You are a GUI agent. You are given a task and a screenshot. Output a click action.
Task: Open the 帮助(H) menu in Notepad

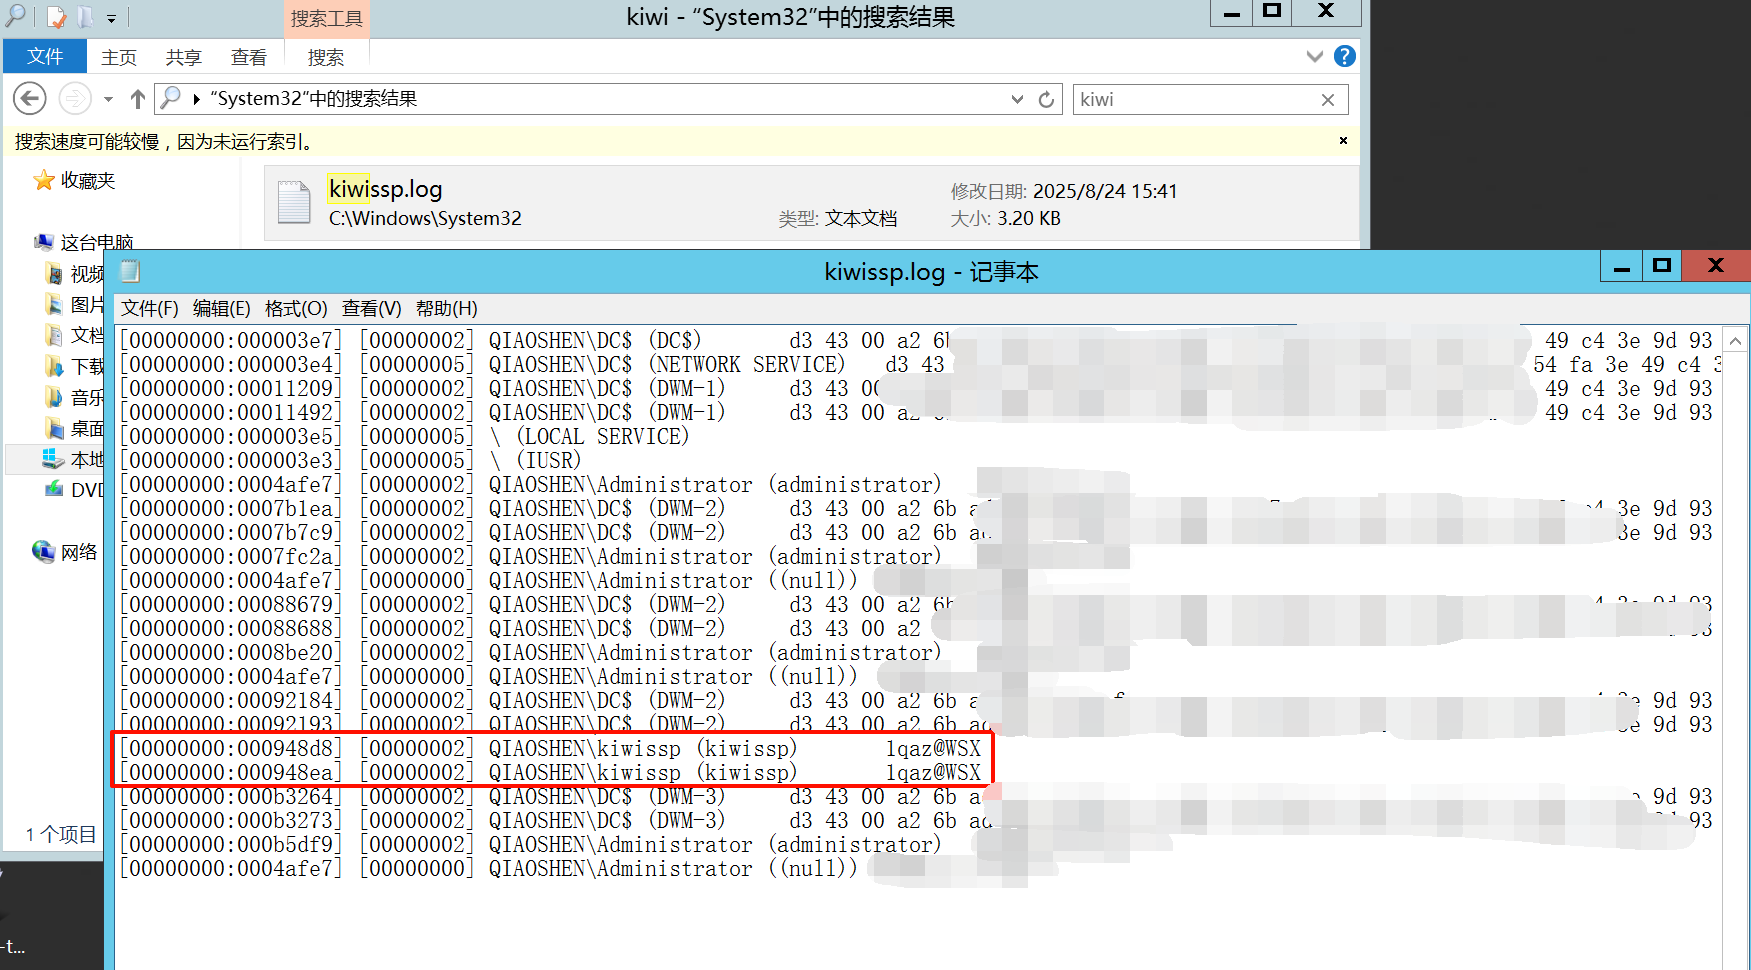click(x=446, y=309)
